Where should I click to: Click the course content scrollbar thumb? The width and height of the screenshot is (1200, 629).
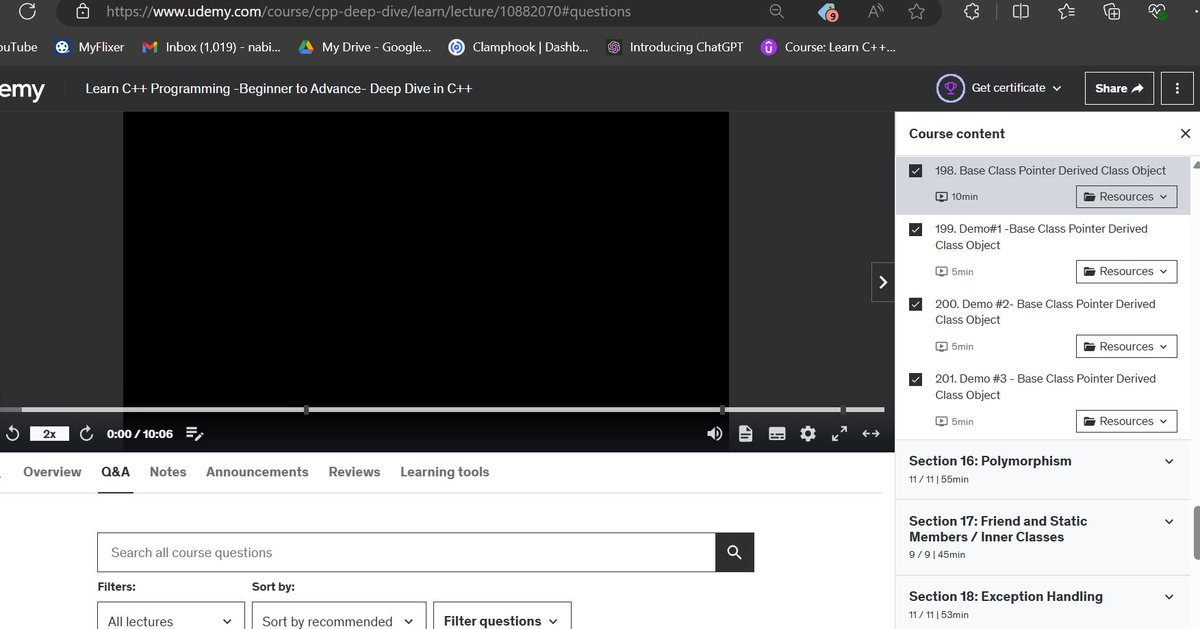click(x=1196, y=532)
